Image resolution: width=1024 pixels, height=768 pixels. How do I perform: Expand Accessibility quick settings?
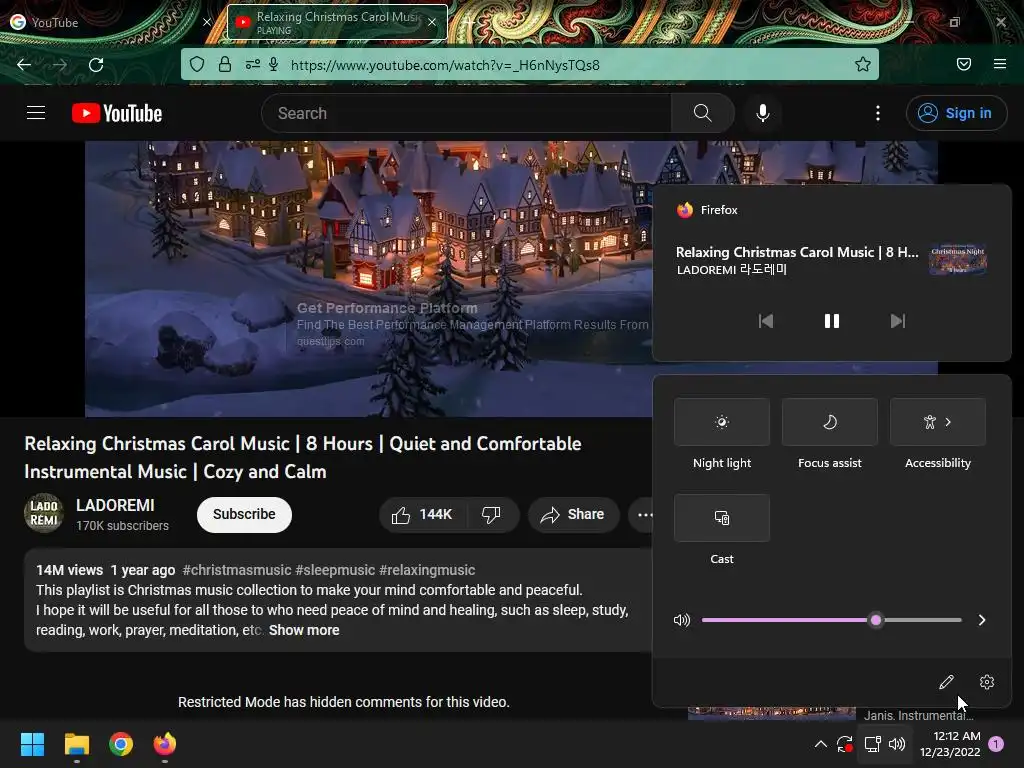coord(938,422)
